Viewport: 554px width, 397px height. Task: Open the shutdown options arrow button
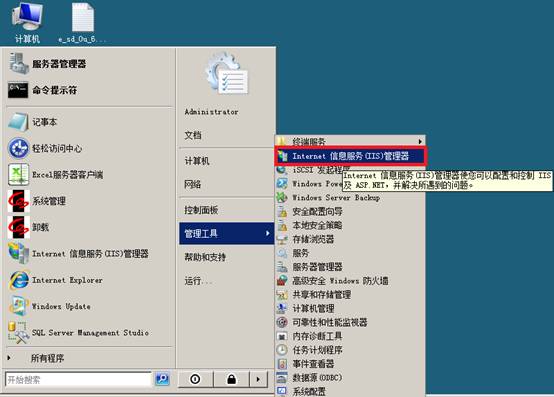coord(259,379)
